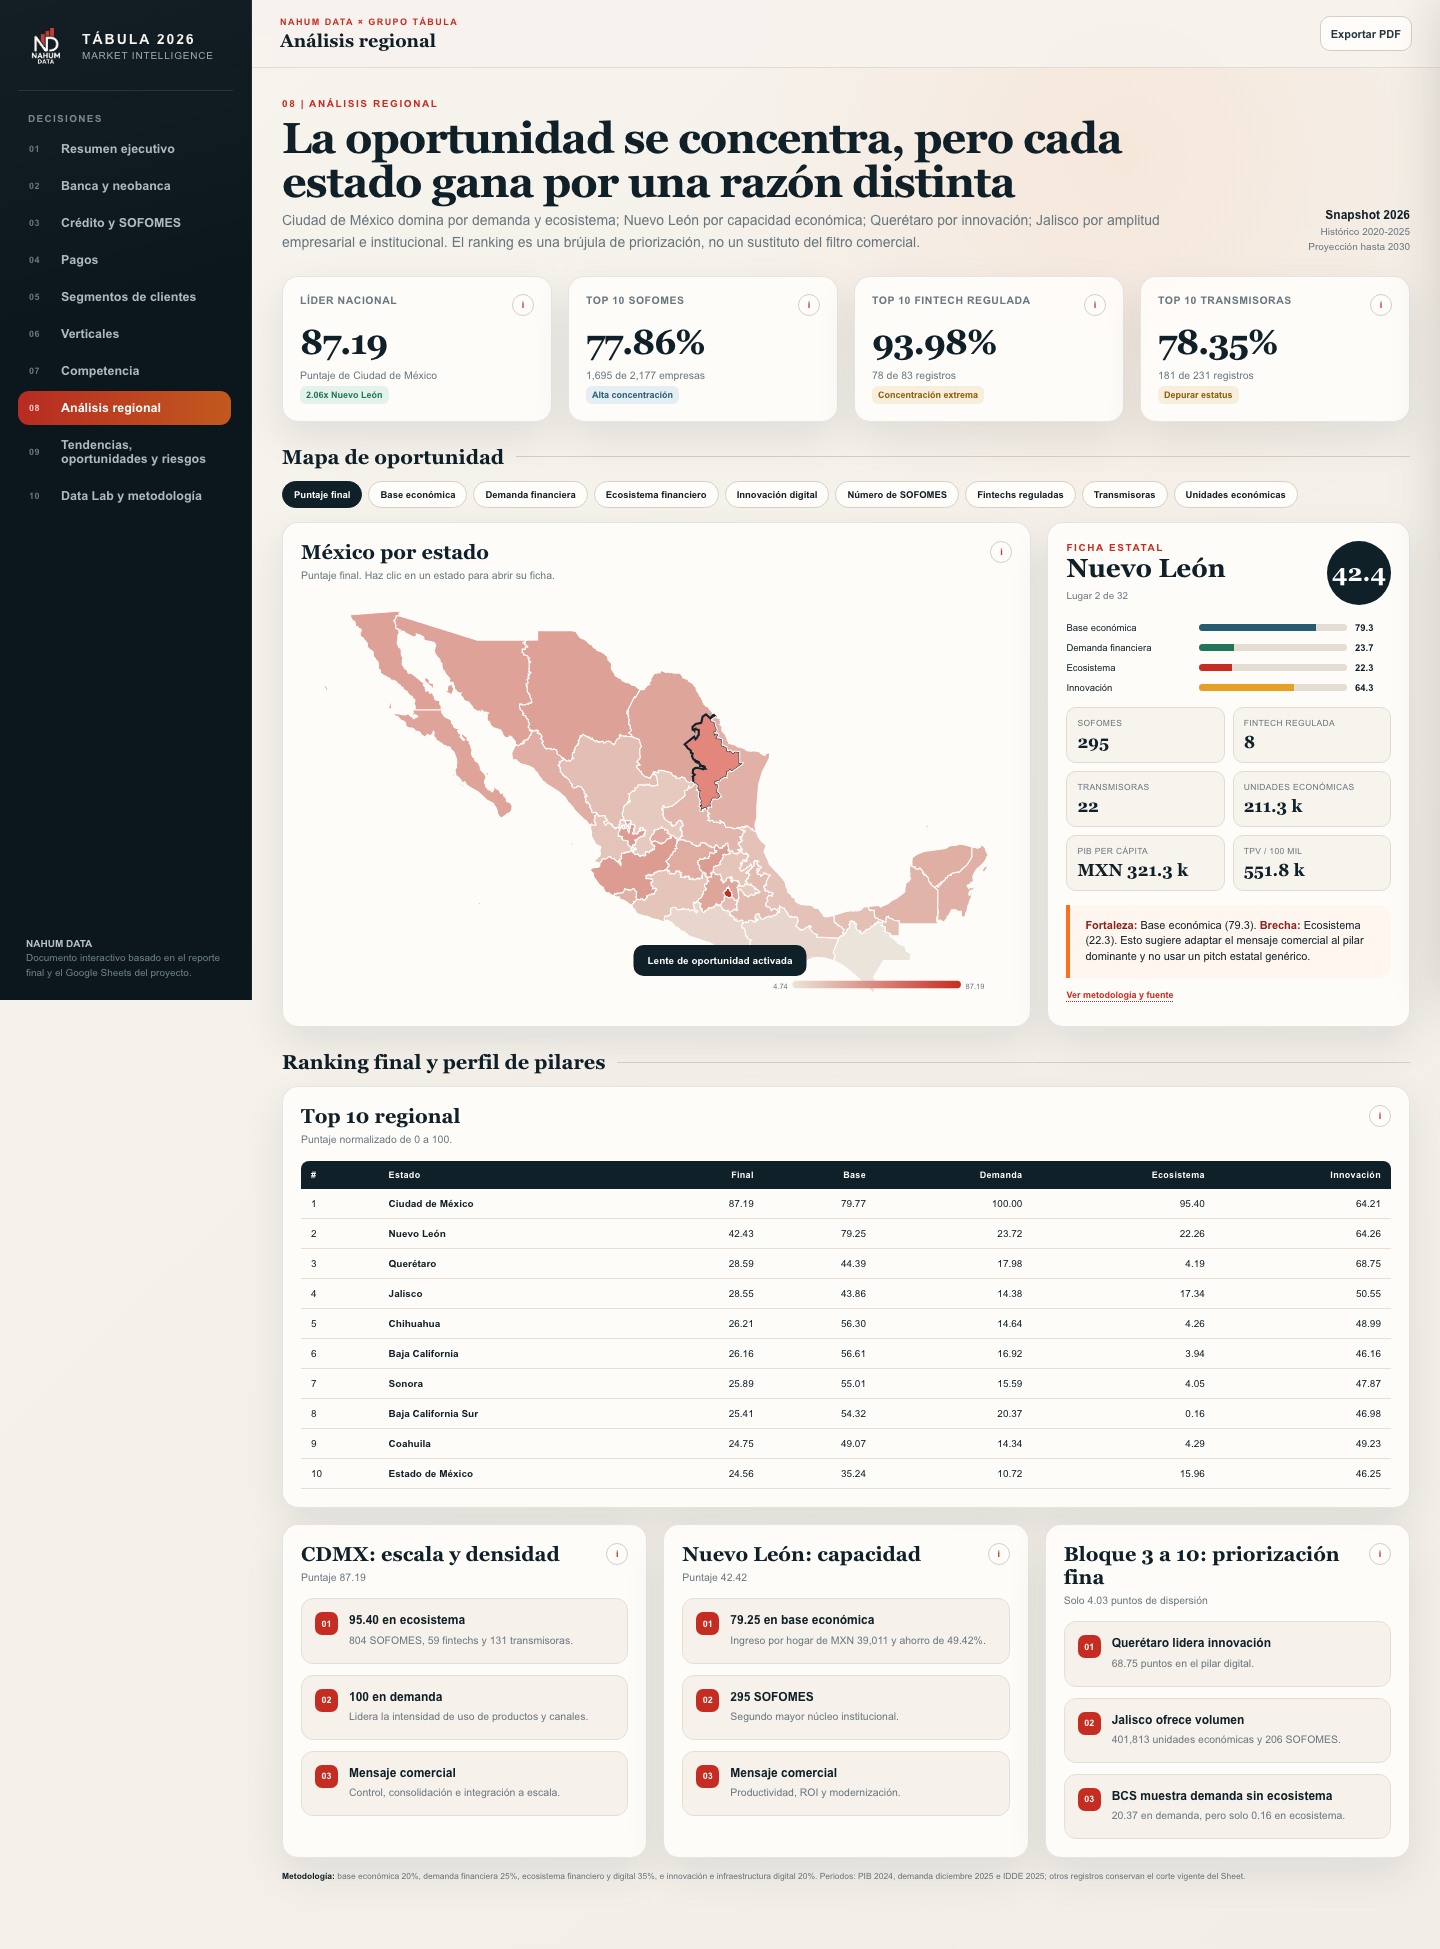This screenshot has width=1440, height=1949.
Task: Click the SOFOMES 295 stat tile
Action: point(1145,735)
